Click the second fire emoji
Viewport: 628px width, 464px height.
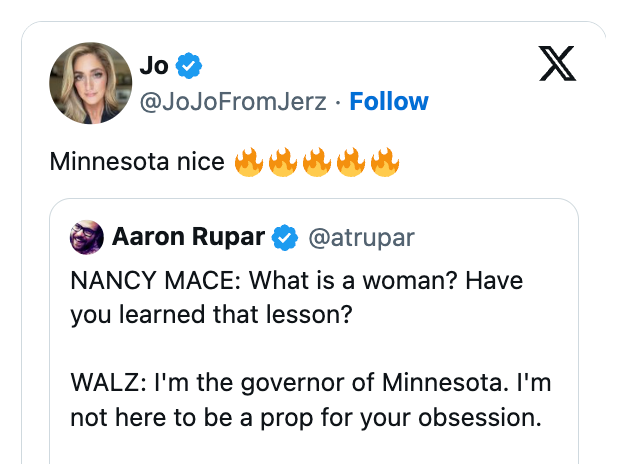283,161
